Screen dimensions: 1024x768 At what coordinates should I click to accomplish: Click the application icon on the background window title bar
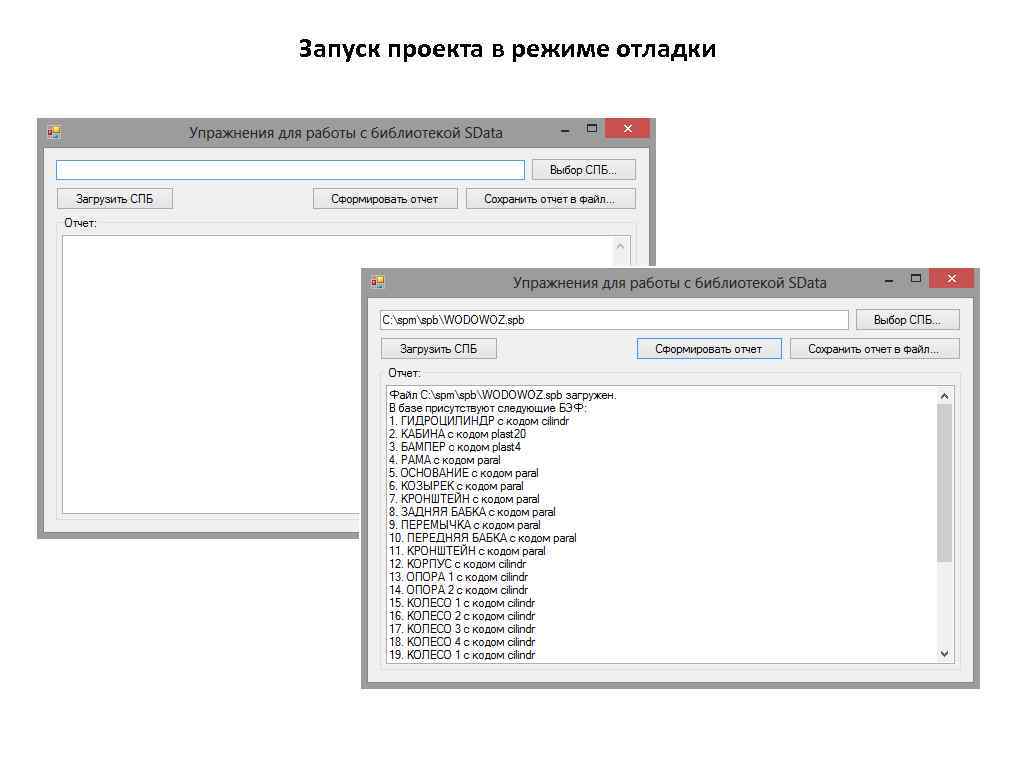coord(55,130)
